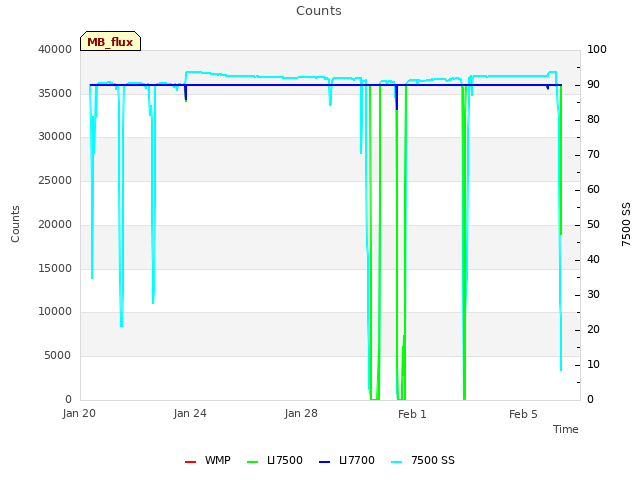Click the 25000 left axis value
Viewport: 640px width, 480px height.
click(x=55, y=180)
